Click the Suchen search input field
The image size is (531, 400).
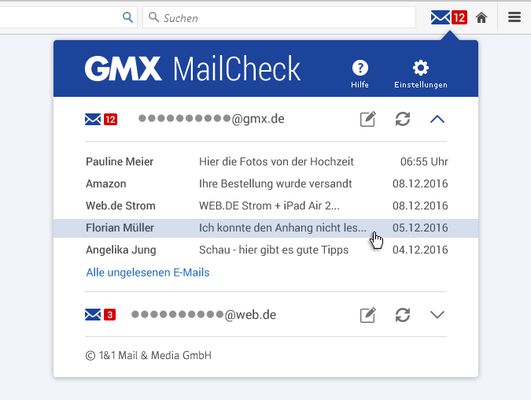(x=279, y=18)
